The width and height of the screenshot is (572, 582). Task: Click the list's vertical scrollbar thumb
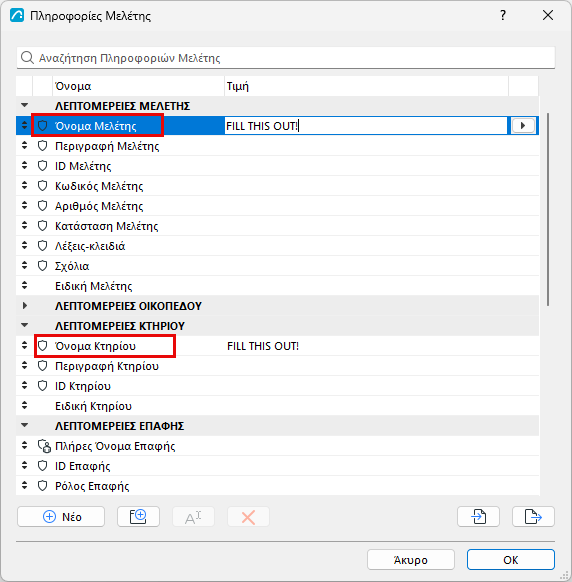point(548,210)
